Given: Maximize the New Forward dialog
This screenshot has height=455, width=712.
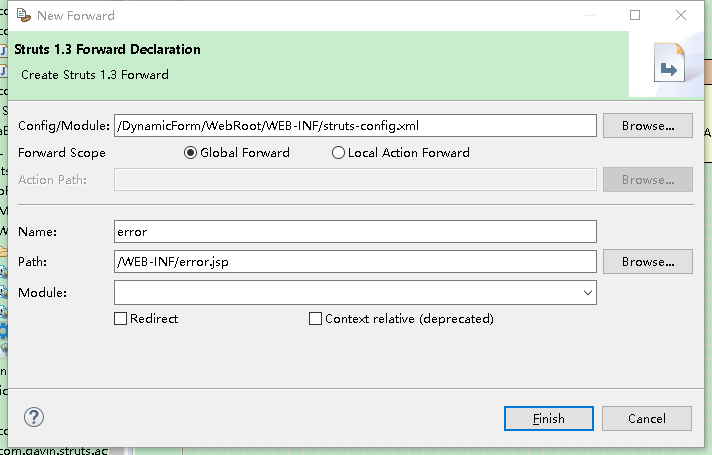Looking at the screenshot, I should (635, 15).
